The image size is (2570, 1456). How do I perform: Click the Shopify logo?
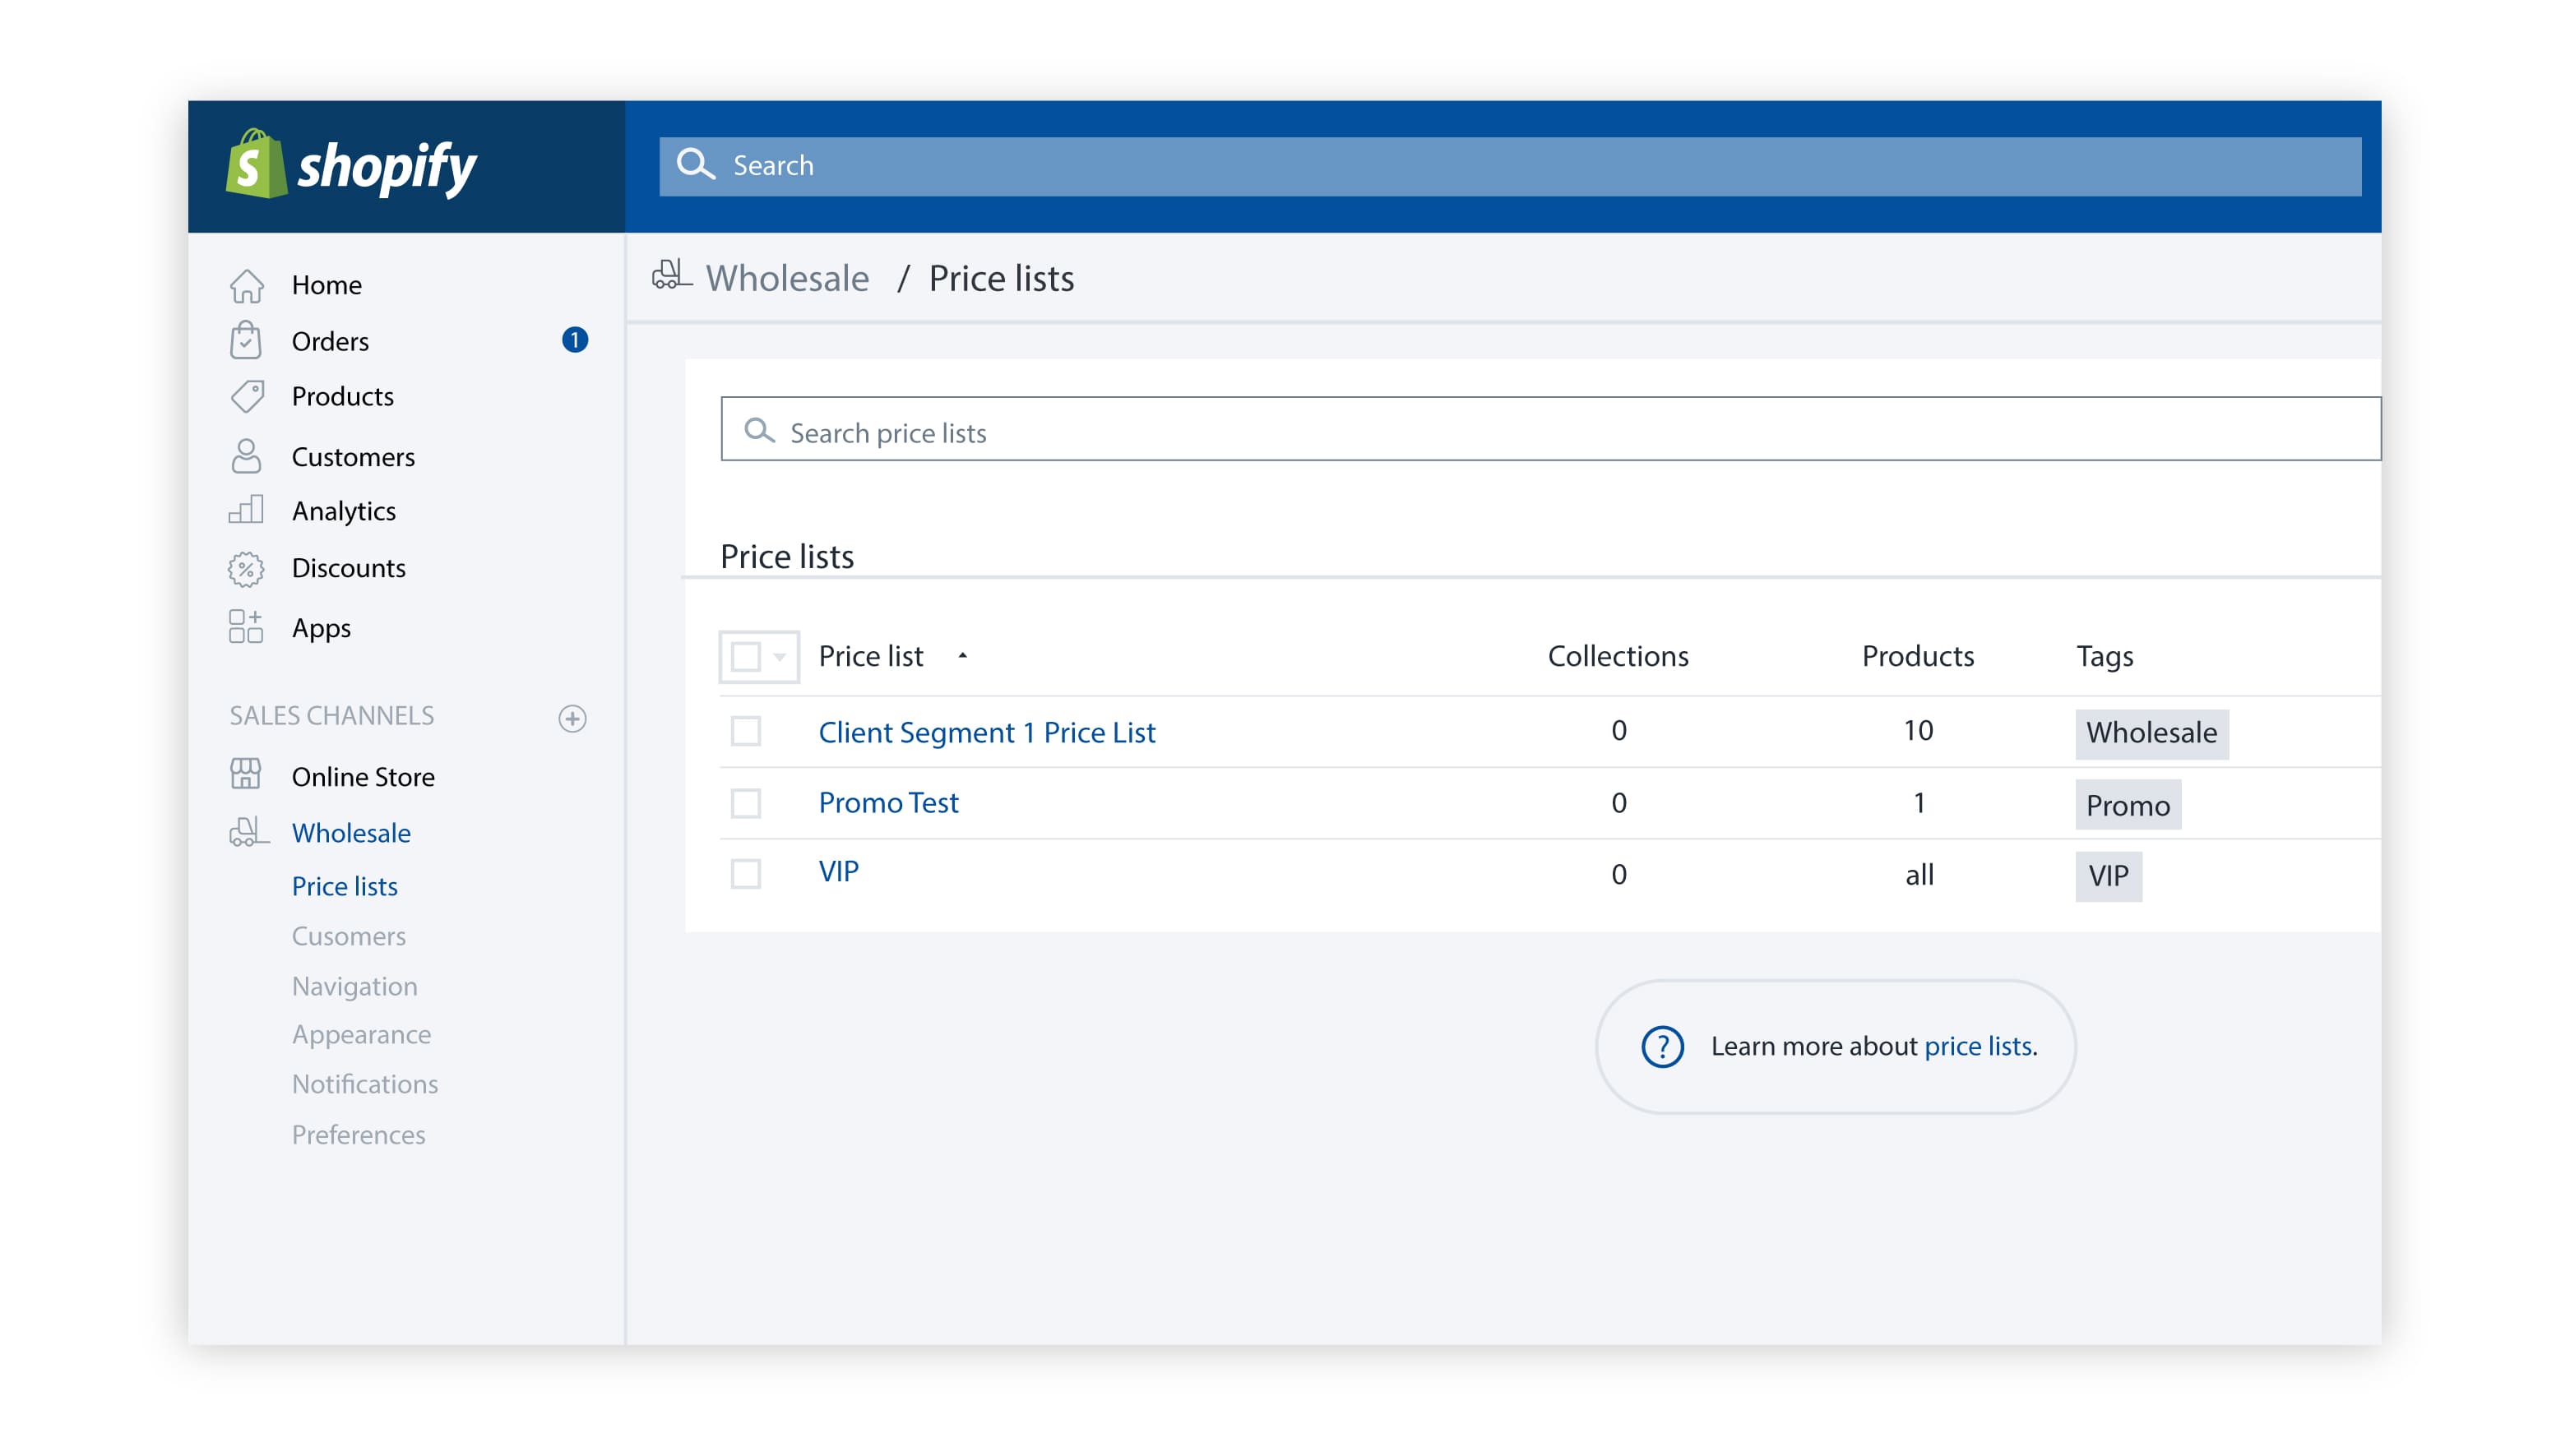[x=350, y=166]
